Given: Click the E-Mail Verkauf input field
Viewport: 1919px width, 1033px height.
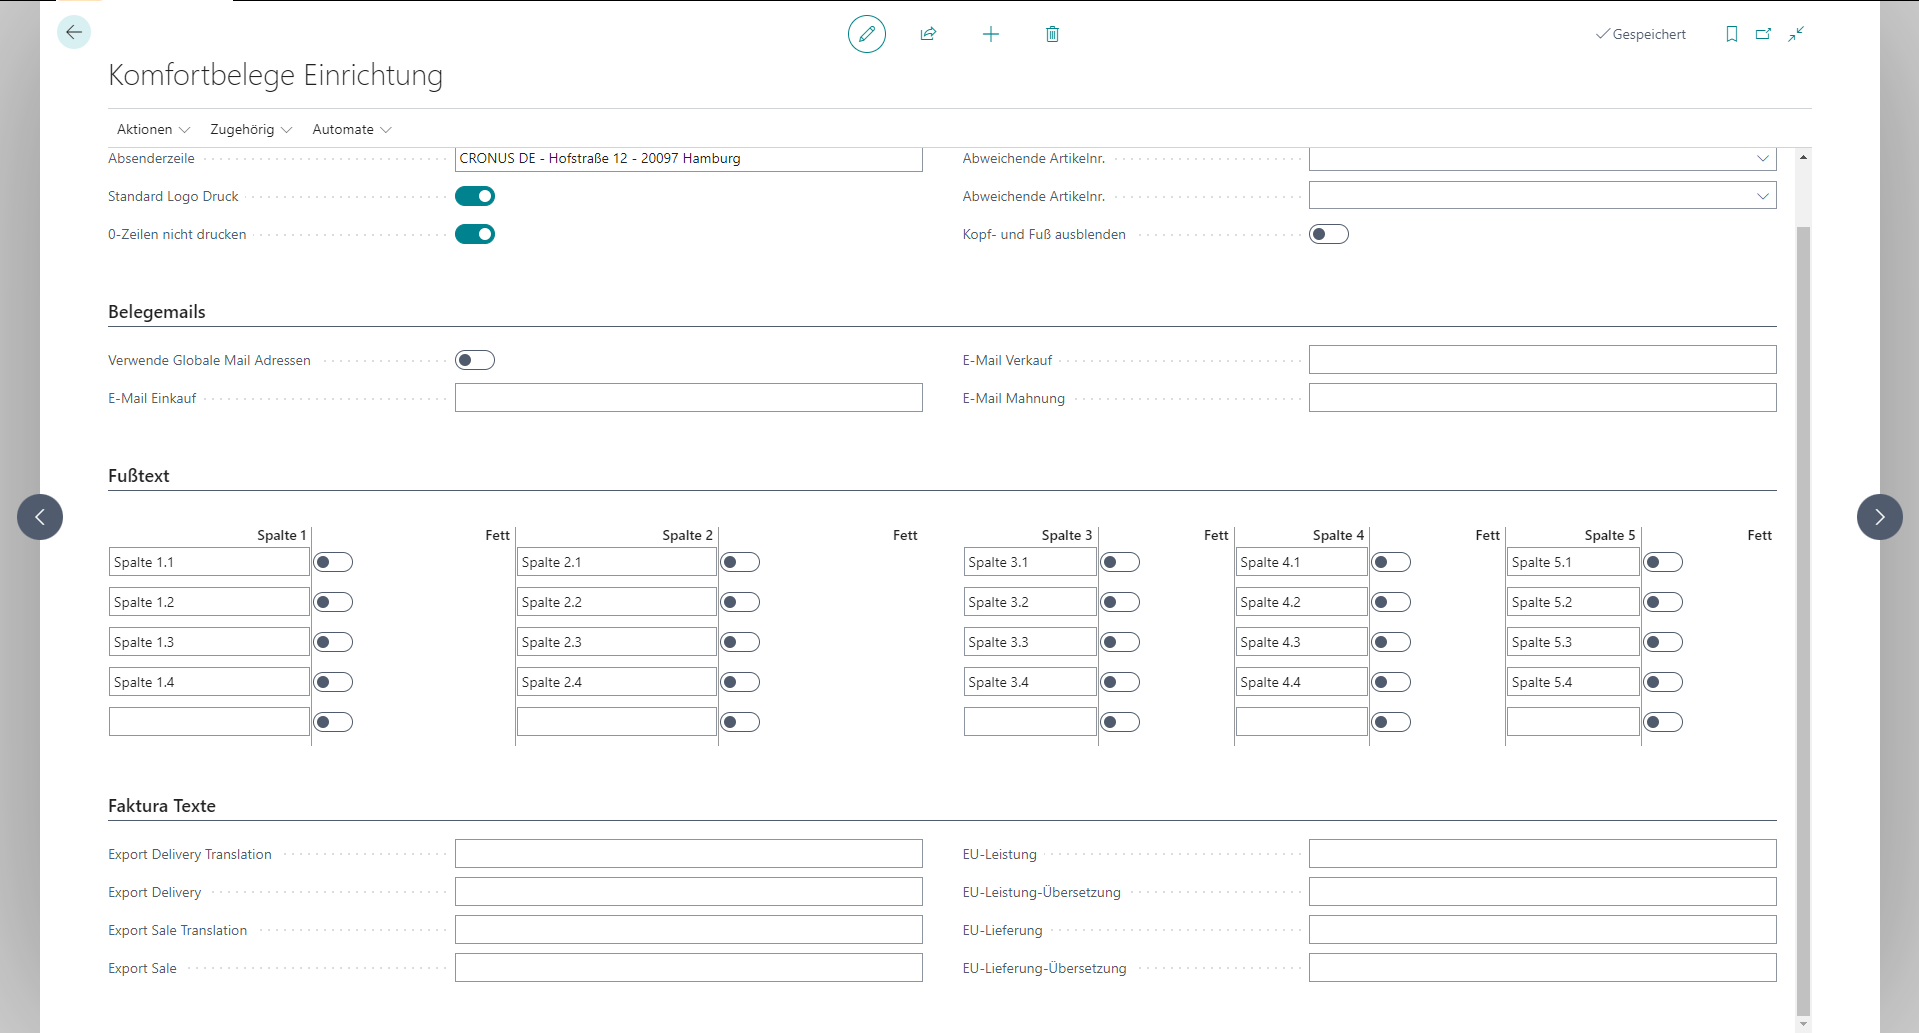Looking at the screenshot, I should (1542, 360).
